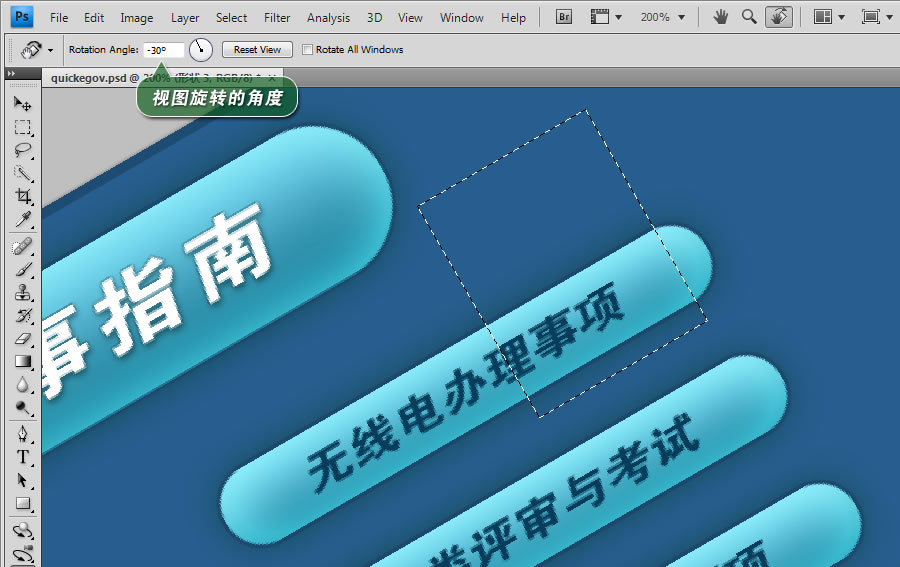Select the 3D Rotate tool
The image size is (900, 567).
(x=23, y=530)
